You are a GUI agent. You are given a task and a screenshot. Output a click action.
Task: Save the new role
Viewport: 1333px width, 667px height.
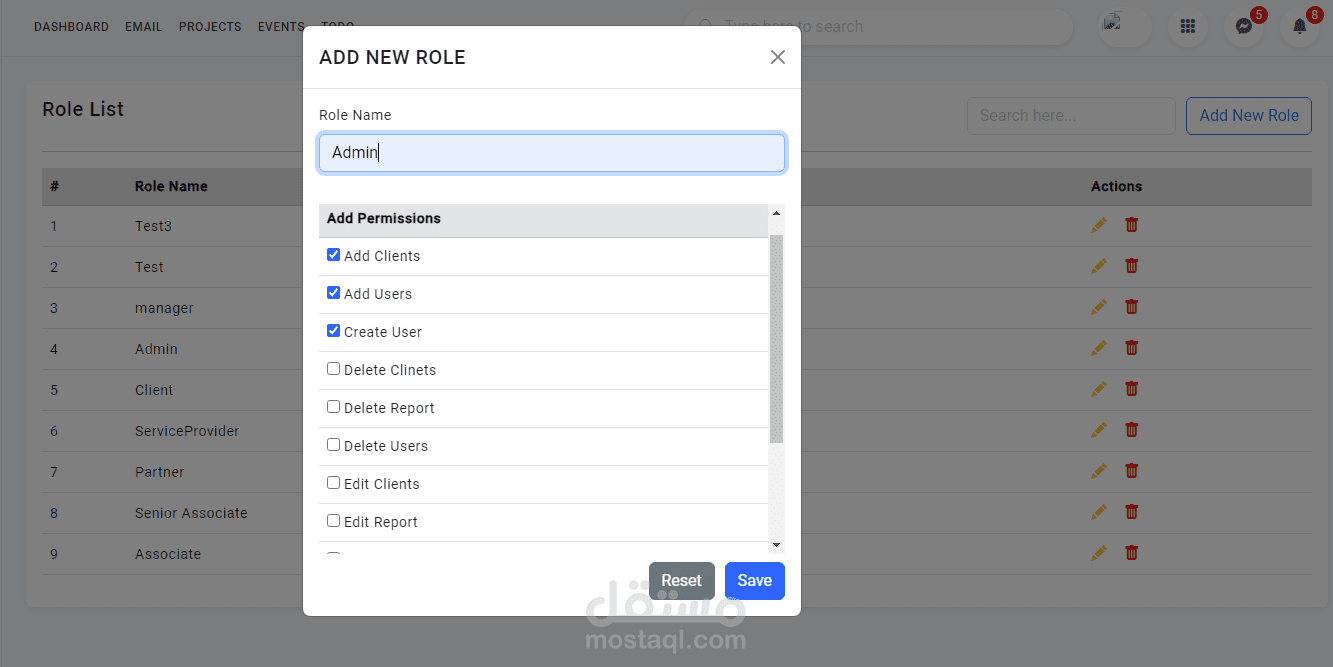tap(754, 581)
